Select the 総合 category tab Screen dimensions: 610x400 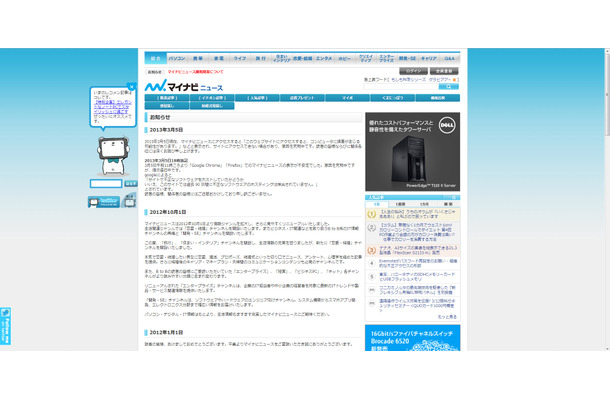[156, 58]
